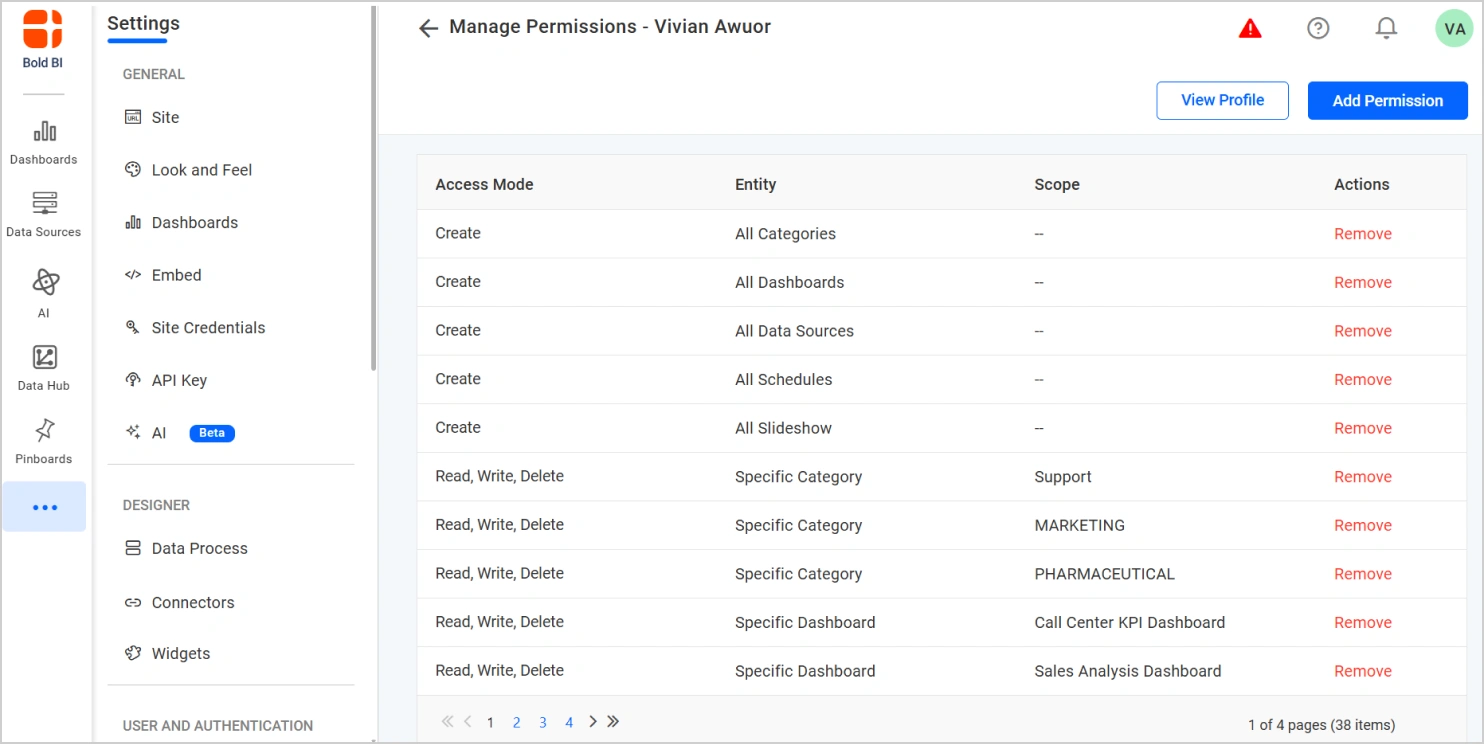
Task: Click the Entity column header
Action: coord(756,184)
